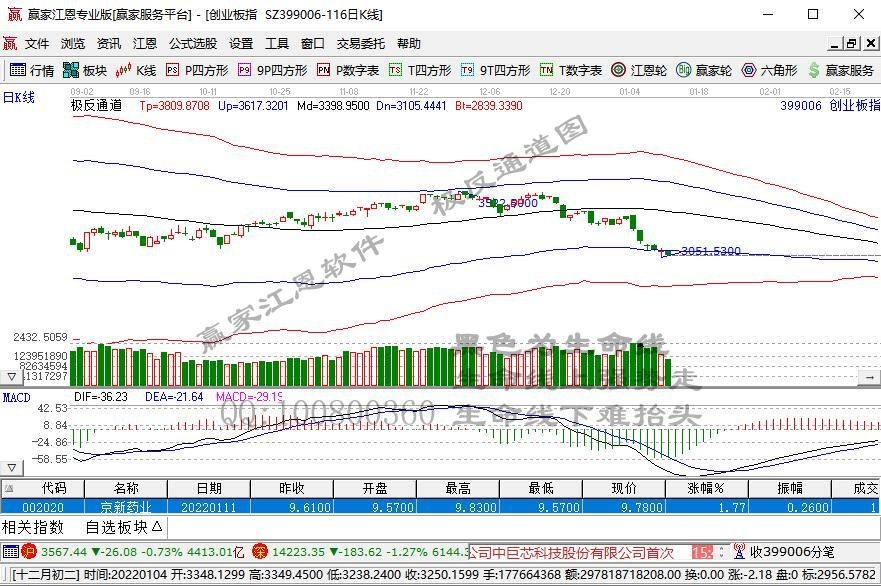
Task: Restore the inner chart window
Action: click(852, 43)
